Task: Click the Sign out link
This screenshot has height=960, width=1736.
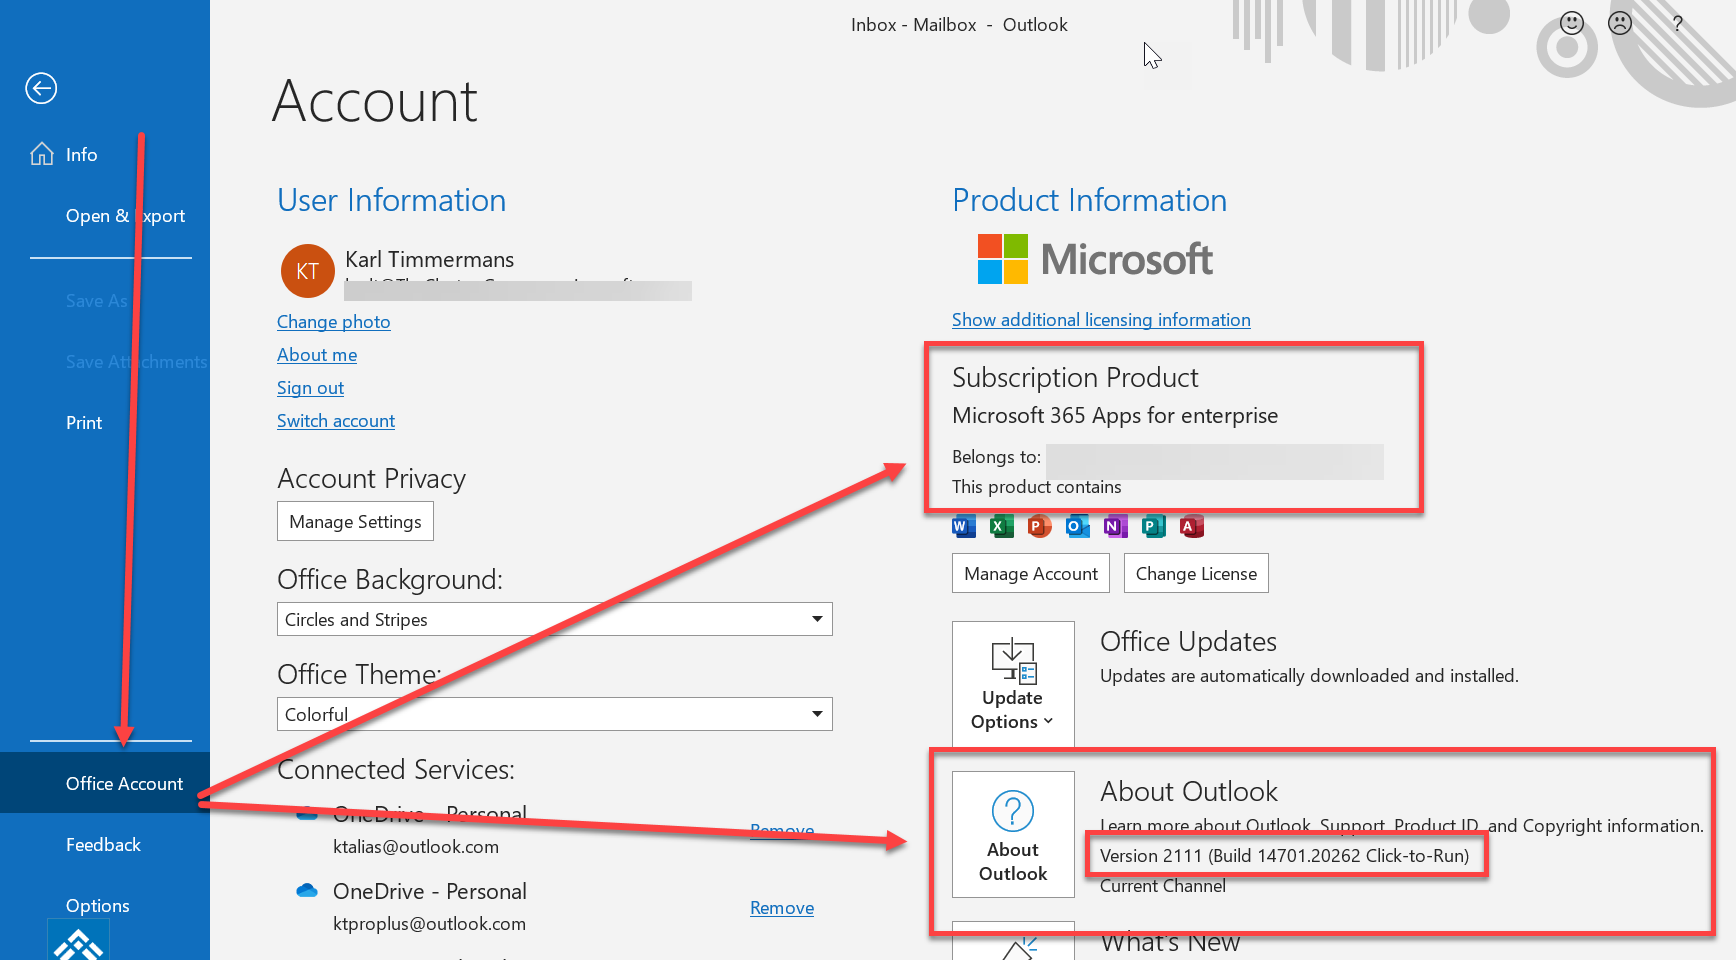Action: [310, 387]
